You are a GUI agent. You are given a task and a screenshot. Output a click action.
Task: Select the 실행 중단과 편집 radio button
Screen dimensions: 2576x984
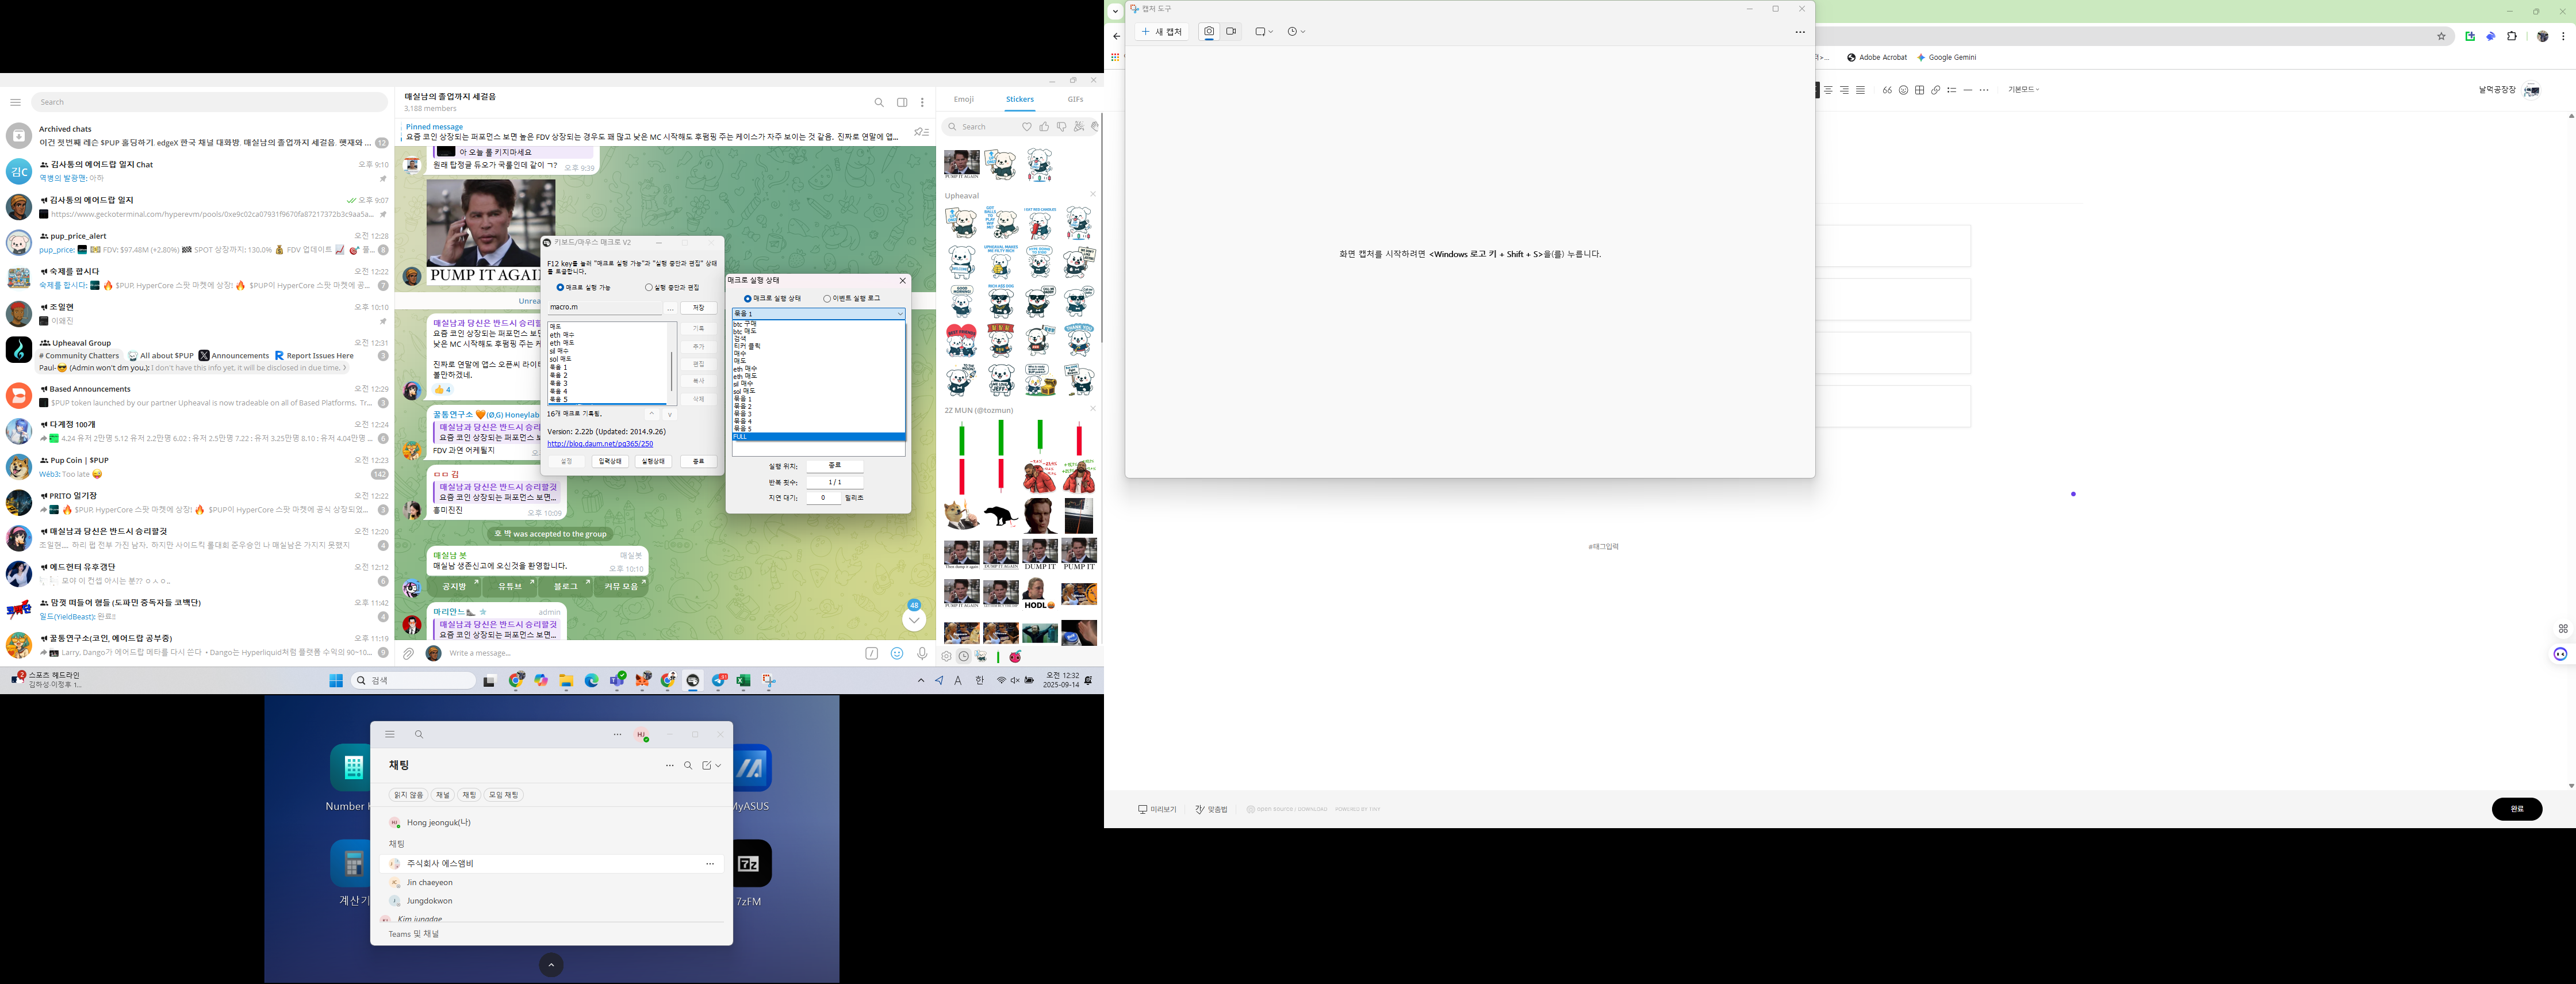[x=649, y=287]
